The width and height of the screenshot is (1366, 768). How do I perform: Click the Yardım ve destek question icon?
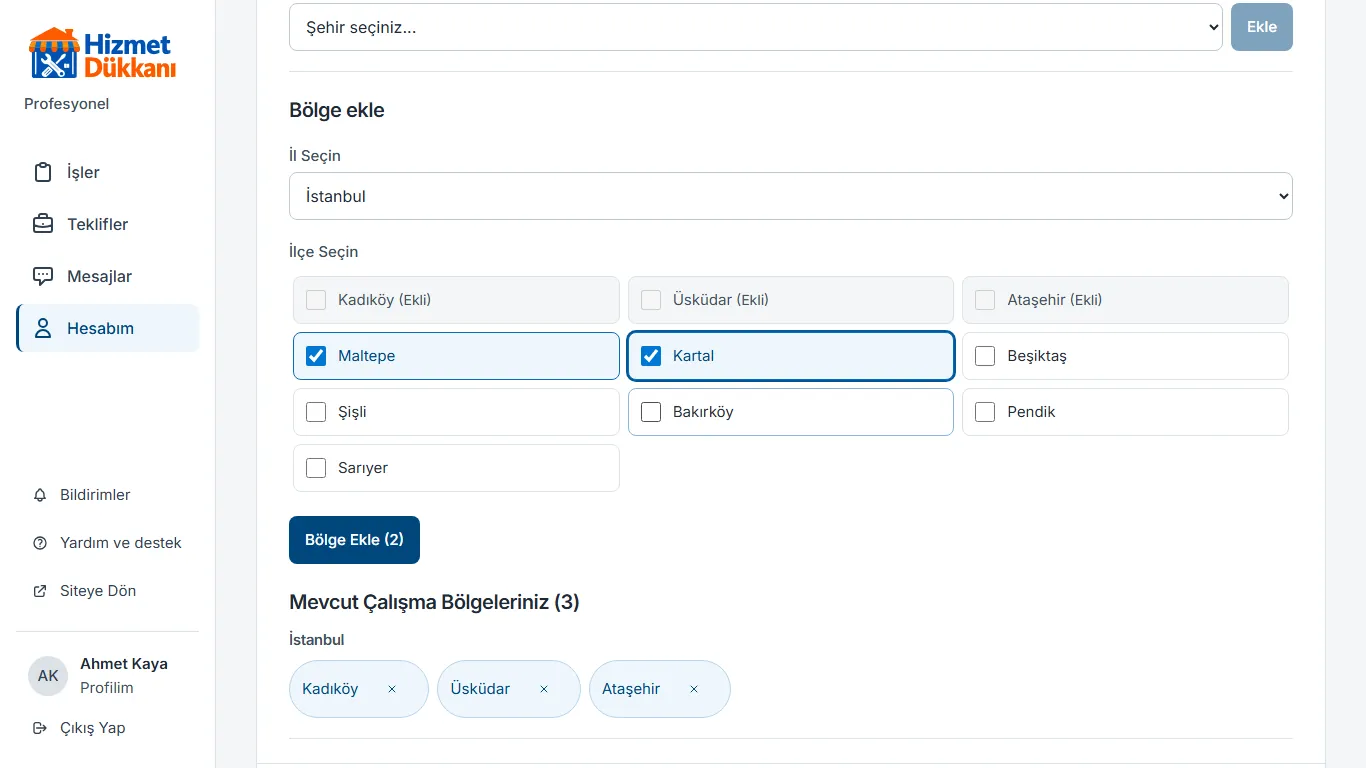point(40,543)
